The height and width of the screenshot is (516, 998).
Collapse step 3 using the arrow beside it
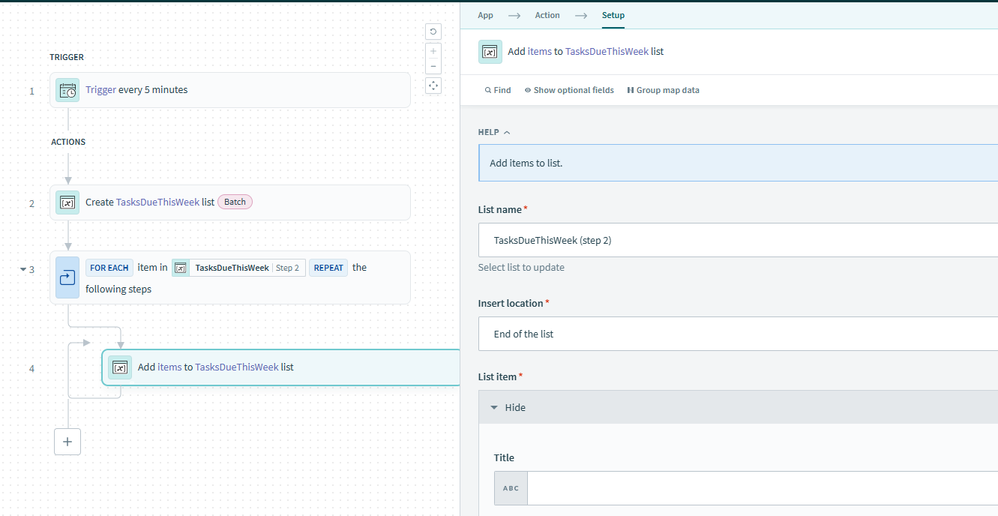coord(23,269)
